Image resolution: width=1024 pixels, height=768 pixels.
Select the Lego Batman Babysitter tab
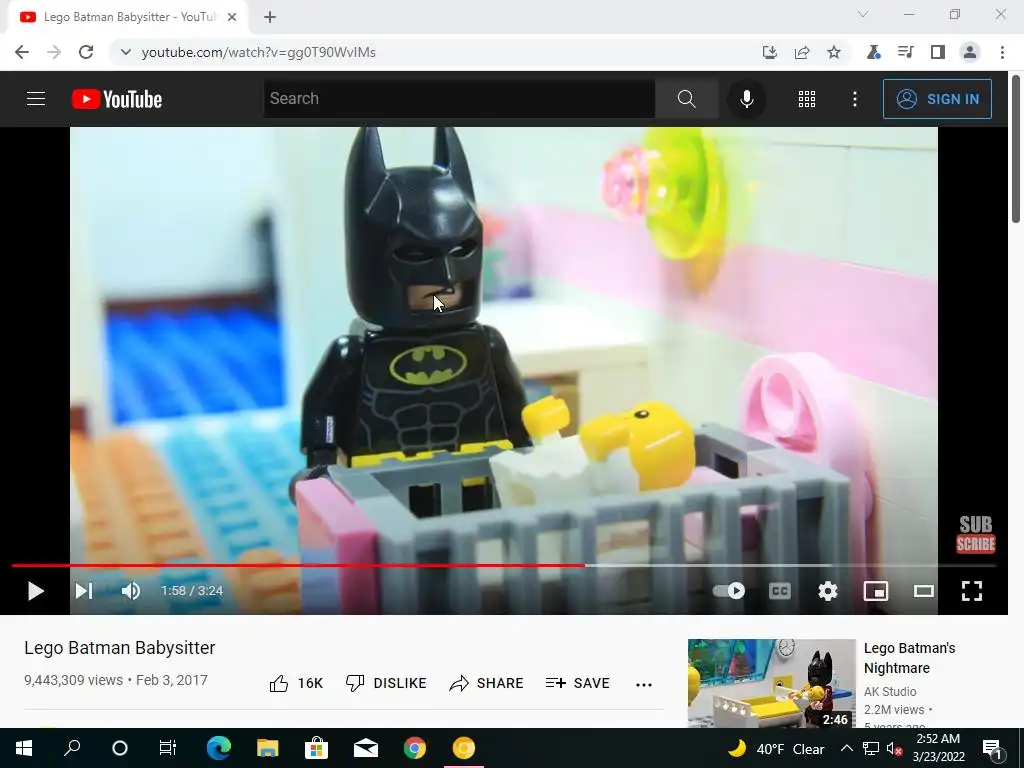click(x=128, y=17)
